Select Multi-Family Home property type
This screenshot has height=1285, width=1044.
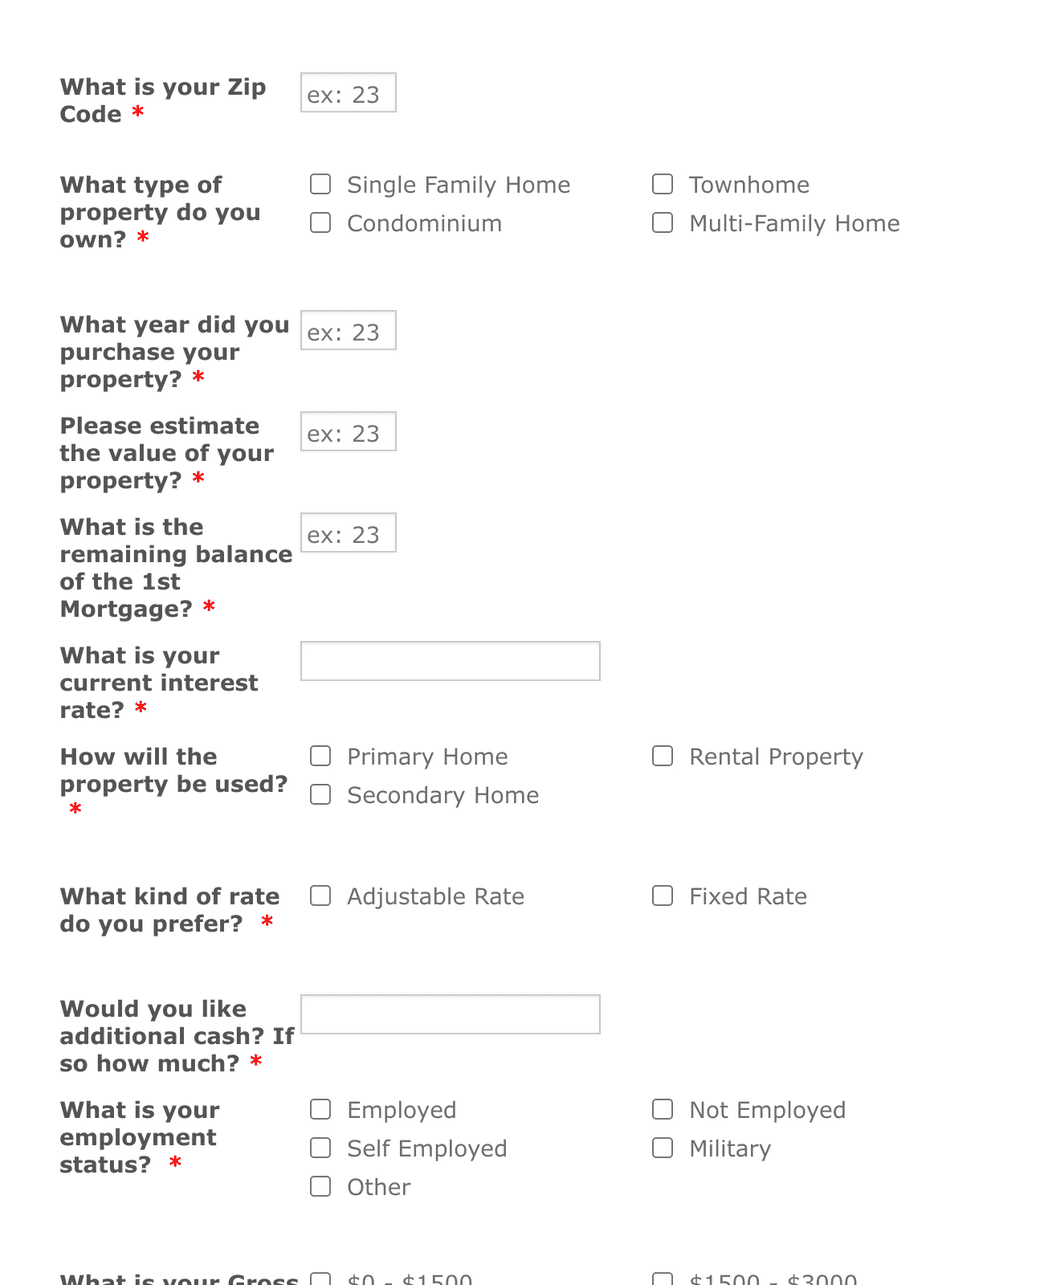[x=662, y=222]
